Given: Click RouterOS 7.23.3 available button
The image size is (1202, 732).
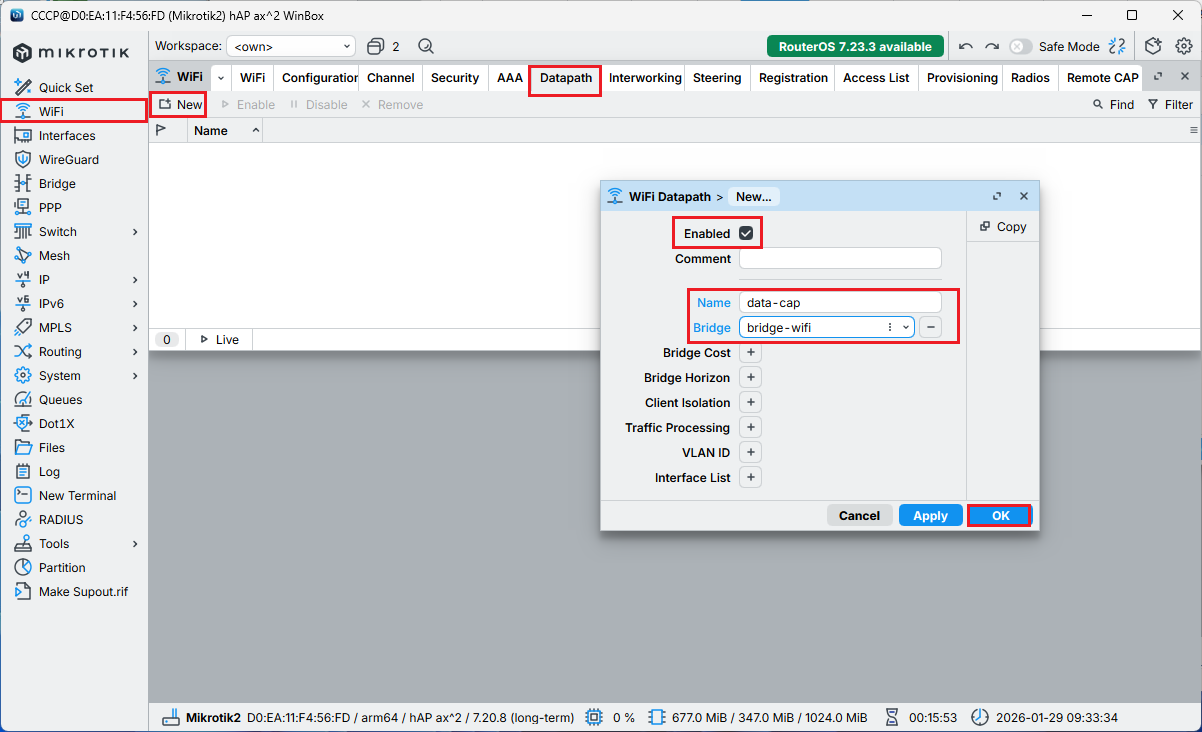Looking at the screenshot, I should click(x=855, y=46).
